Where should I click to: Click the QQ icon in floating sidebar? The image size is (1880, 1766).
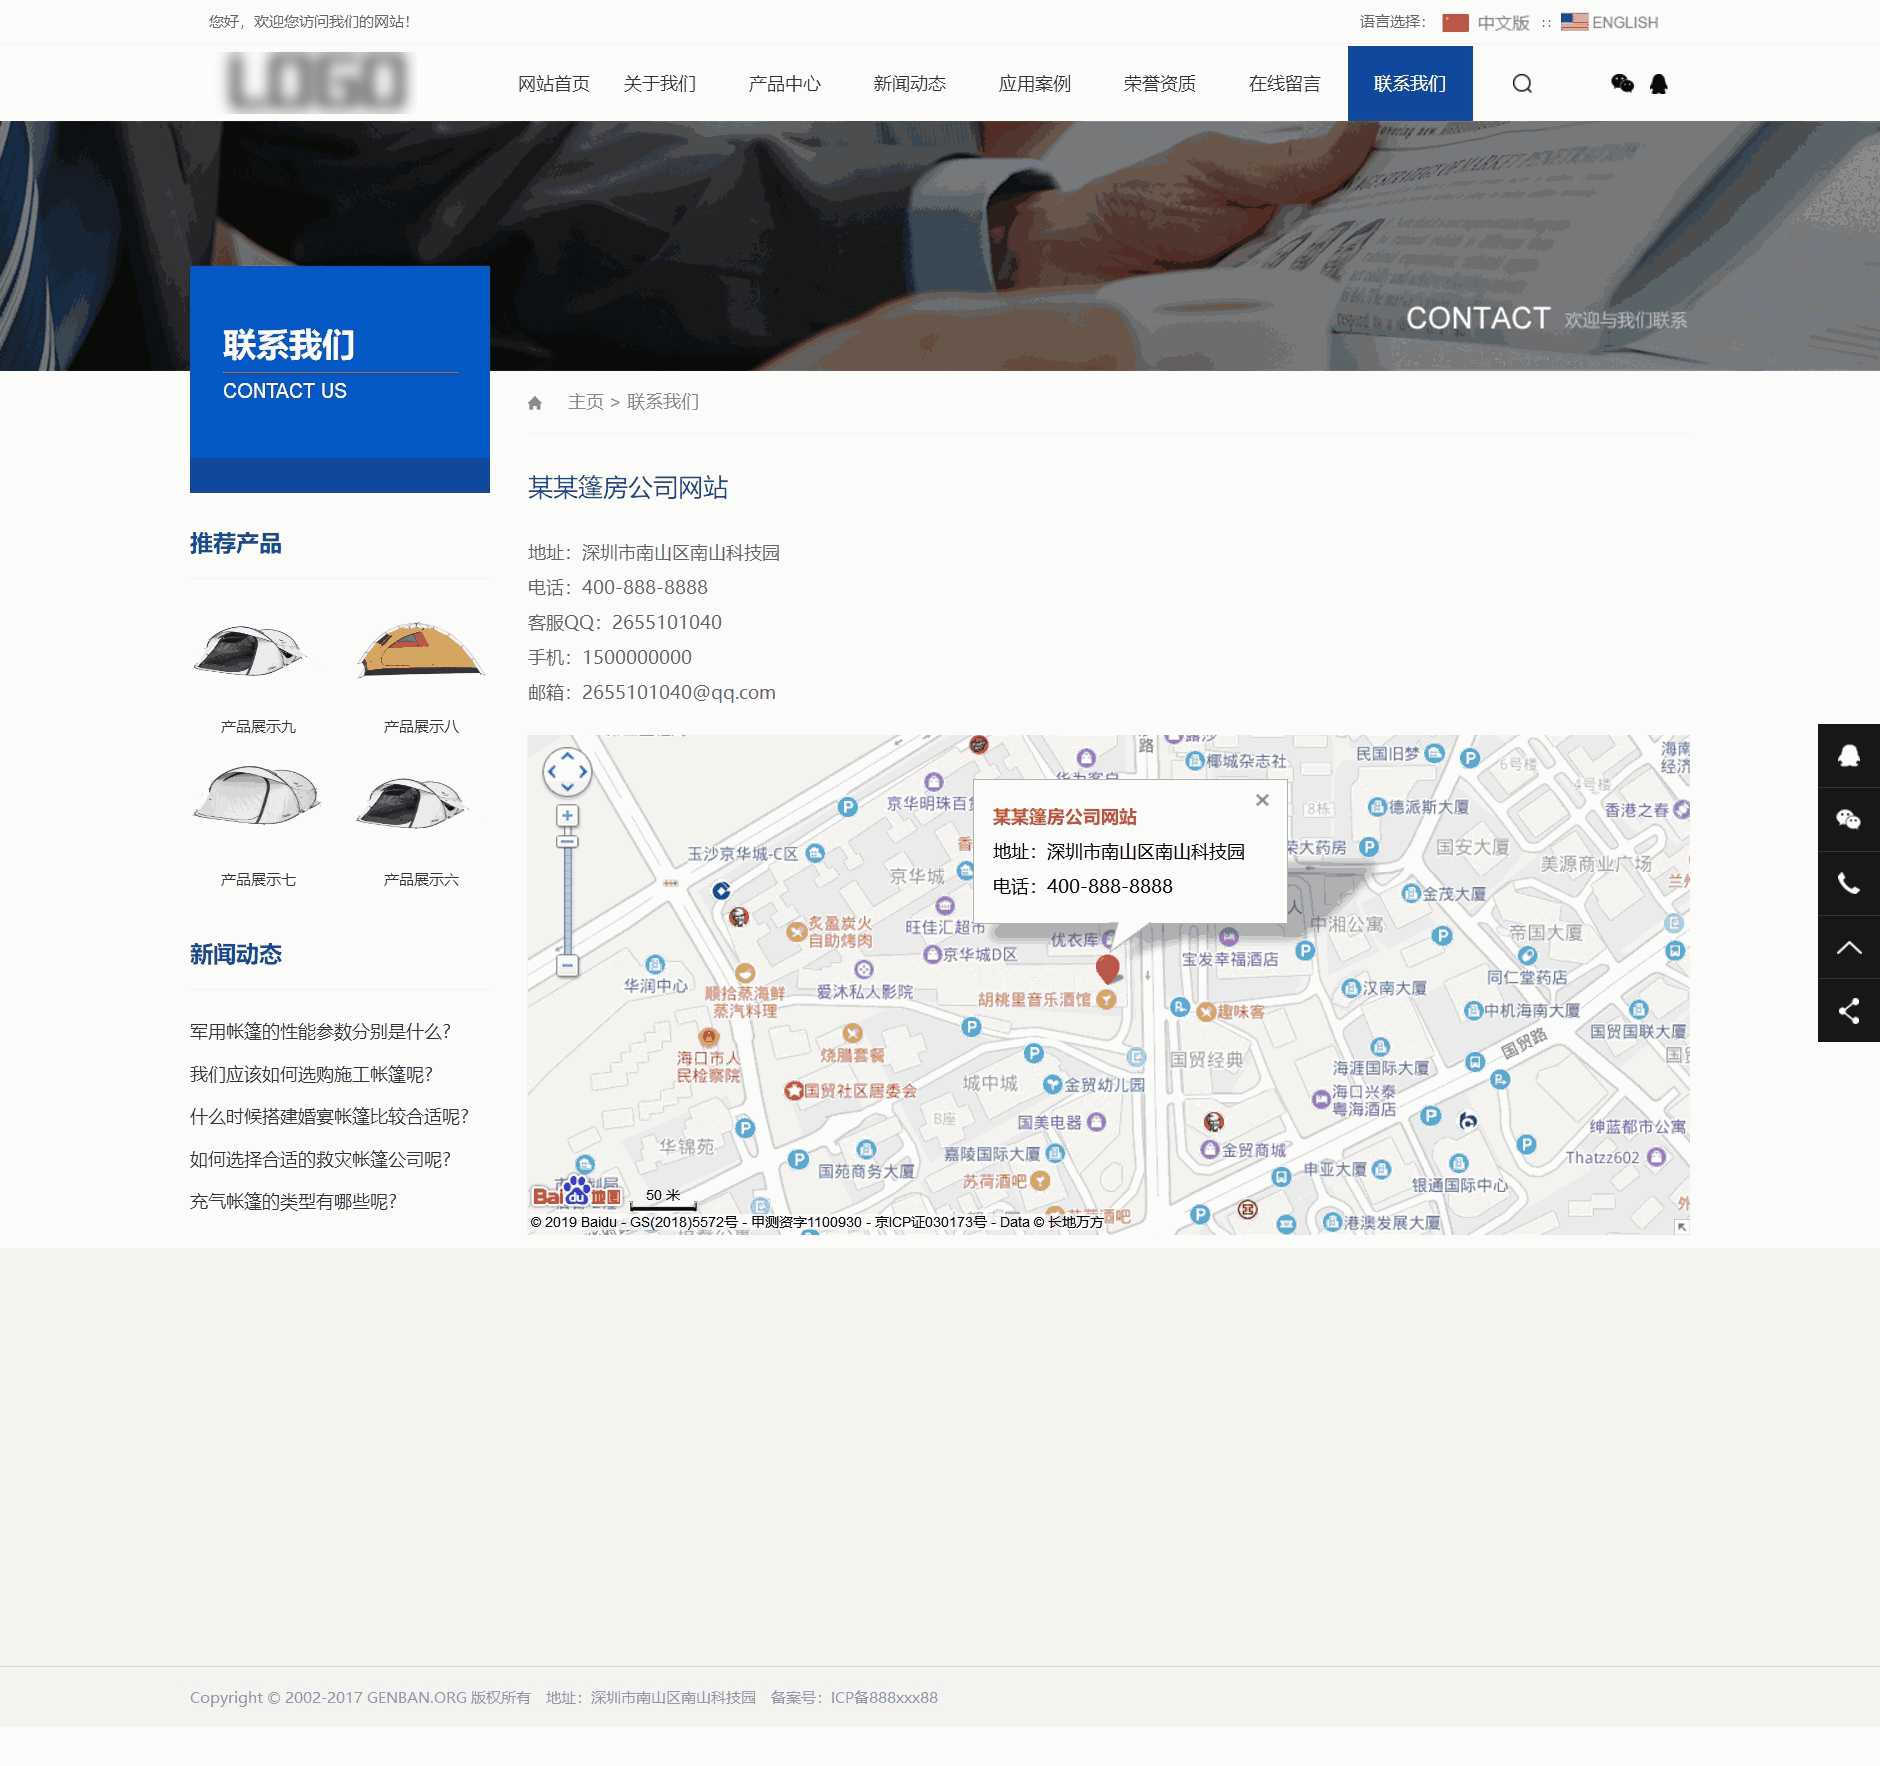click(1848, 756)
